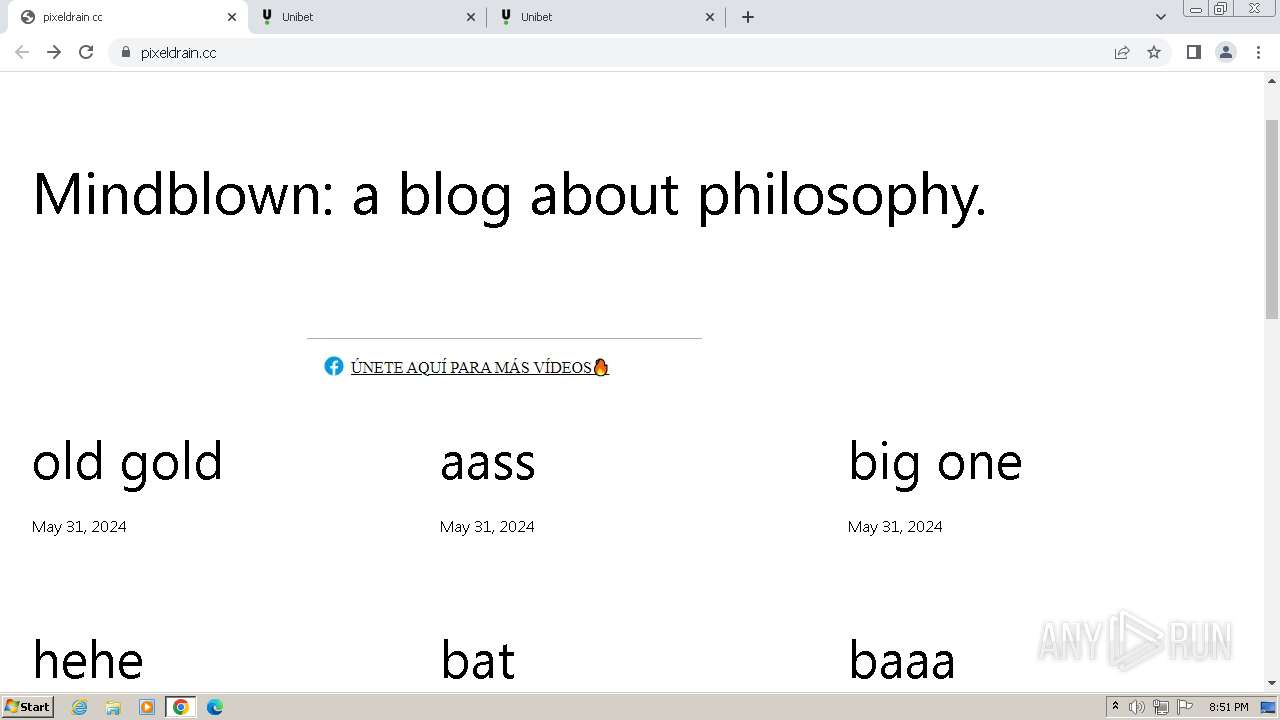
Task: Click the volume speaker tray icon
Action: [1137, 707]
